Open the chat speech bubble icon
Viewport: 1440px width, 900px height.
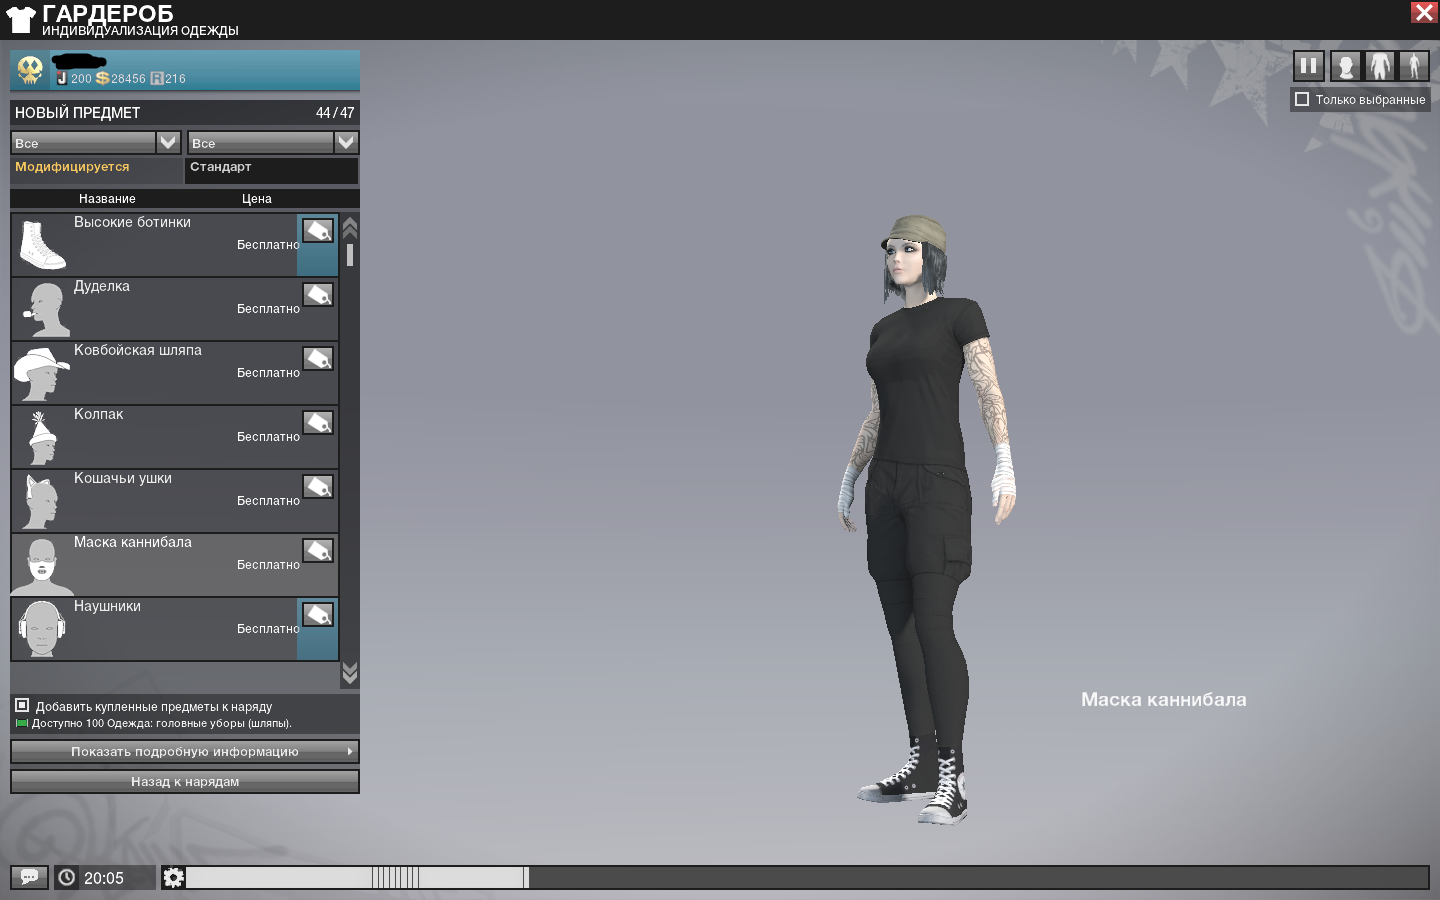(29, 877)
